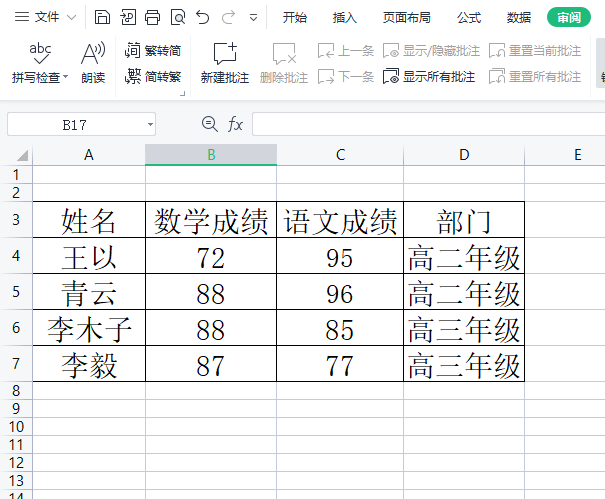
Task: Switch to the 开始 tab
Action: 294,17
